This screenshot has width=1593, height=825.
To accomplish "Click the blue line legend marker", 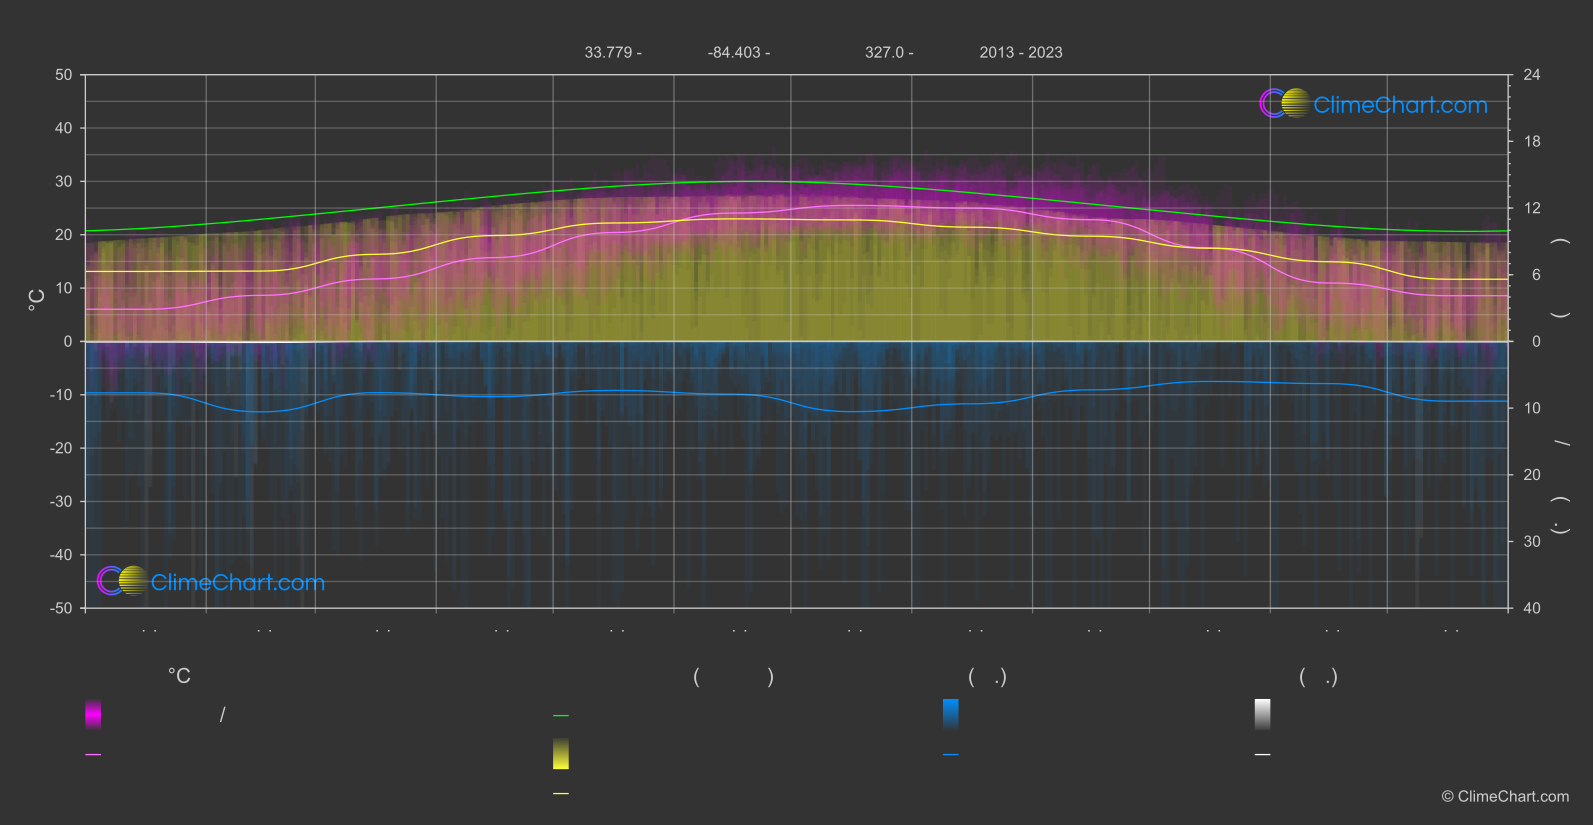I will coord(951,755).
